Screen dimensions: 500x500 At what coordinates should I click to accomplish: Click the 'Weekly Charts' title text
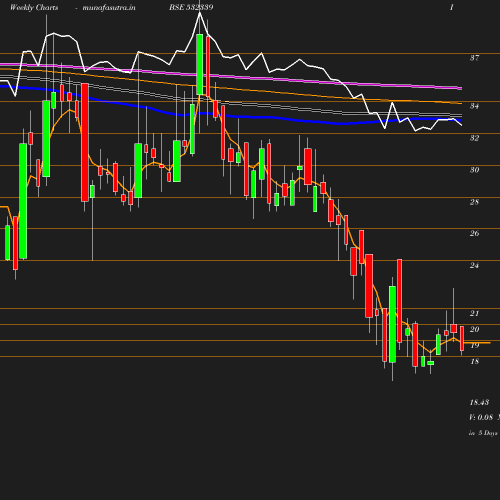click(34, 7)
